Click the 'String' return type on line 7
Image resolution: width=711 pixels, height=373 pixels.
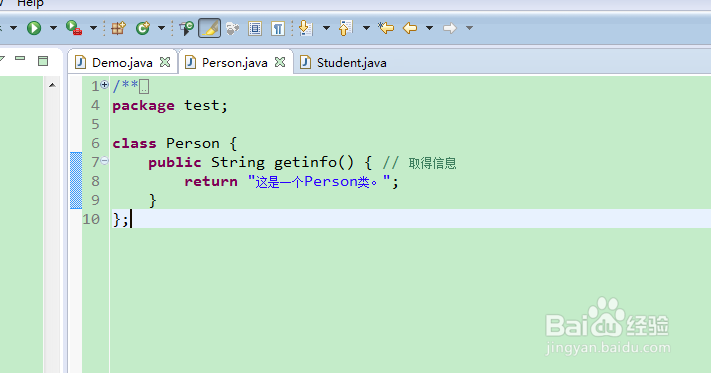(x=238, y=163)
